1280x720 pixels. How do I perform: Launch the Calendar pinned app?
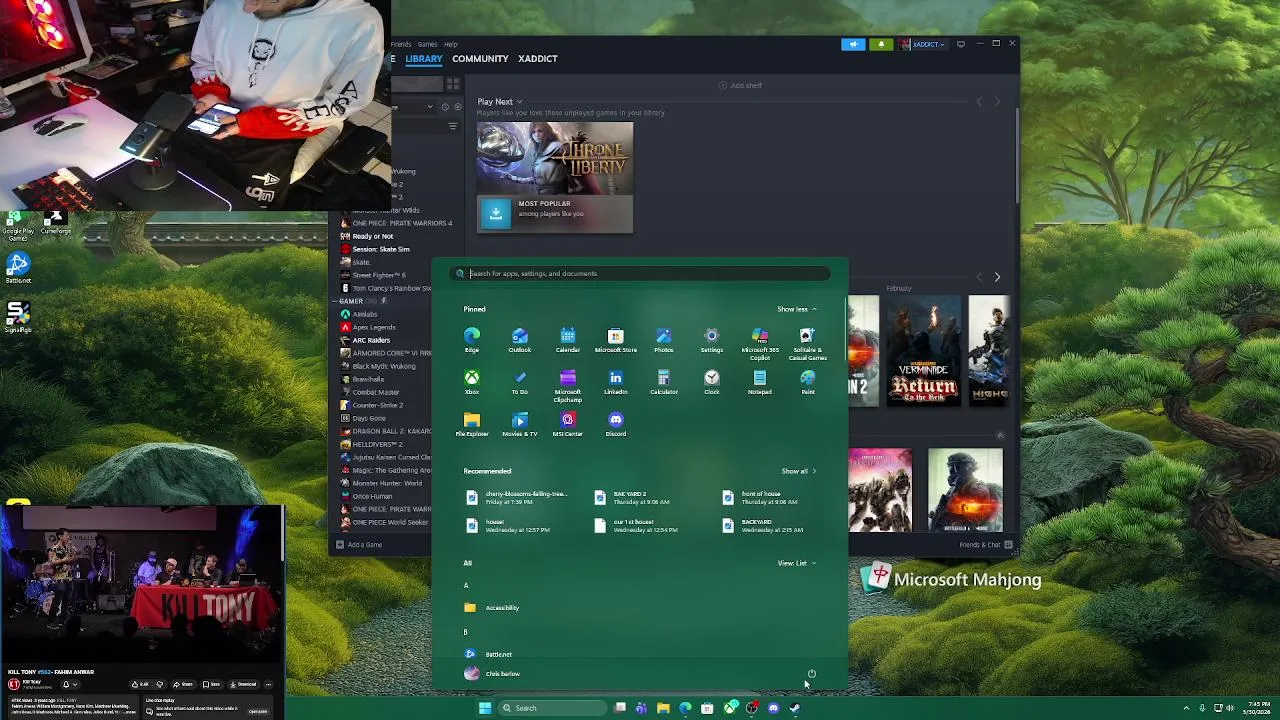pos(568,340)
